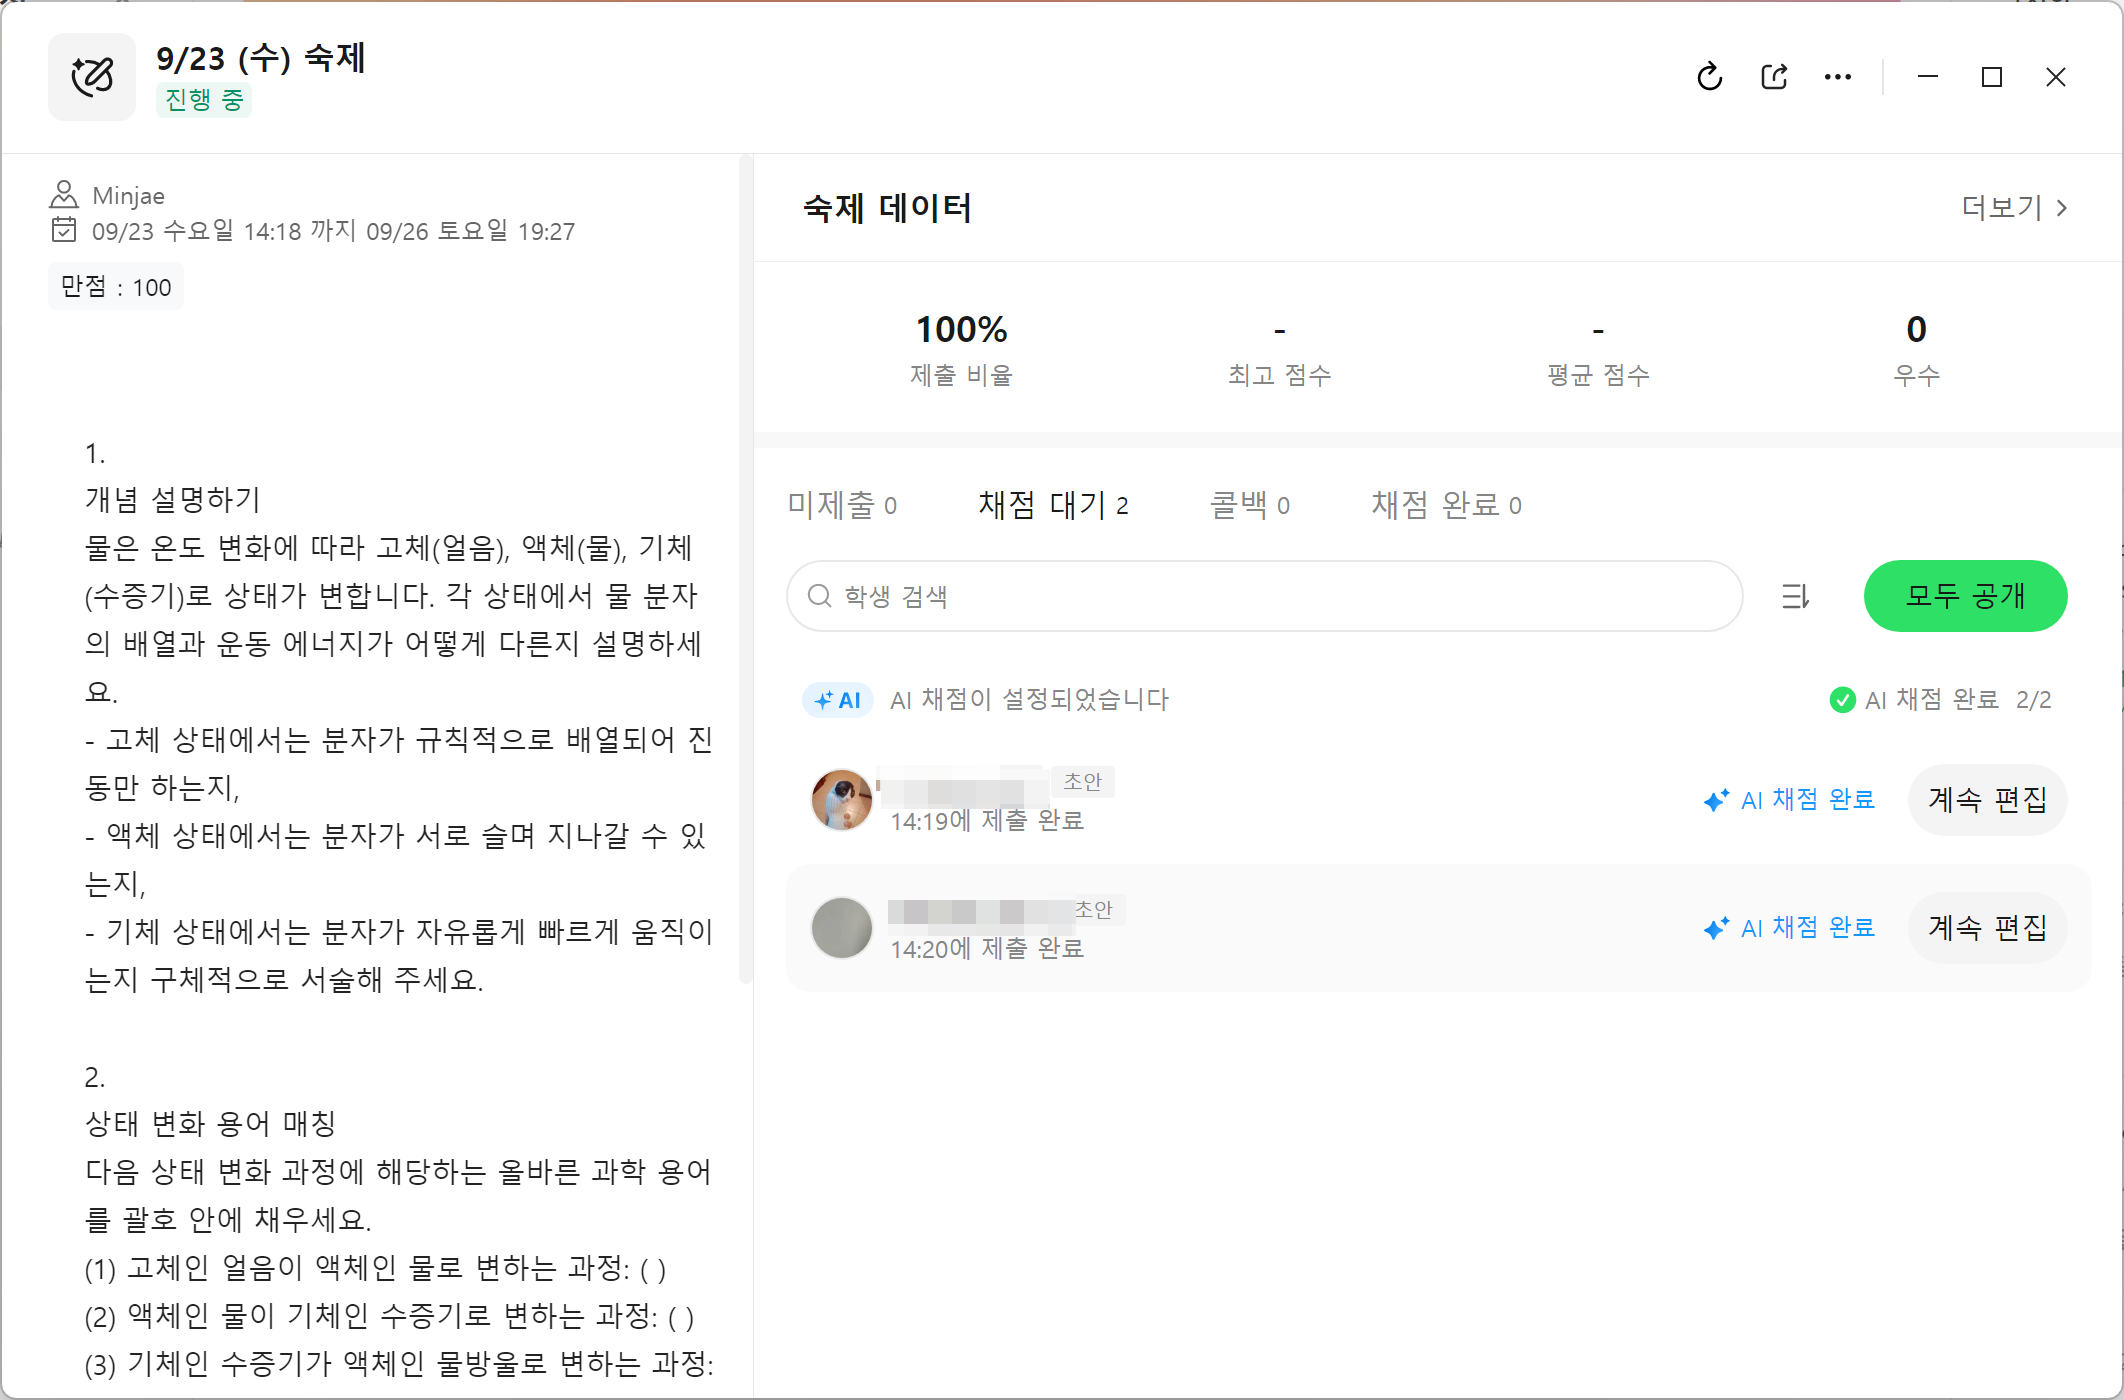Click the magnifier icon in student search
Image resolution: width=2124 pixels, height=1400 pixels.
pos(820,596)
